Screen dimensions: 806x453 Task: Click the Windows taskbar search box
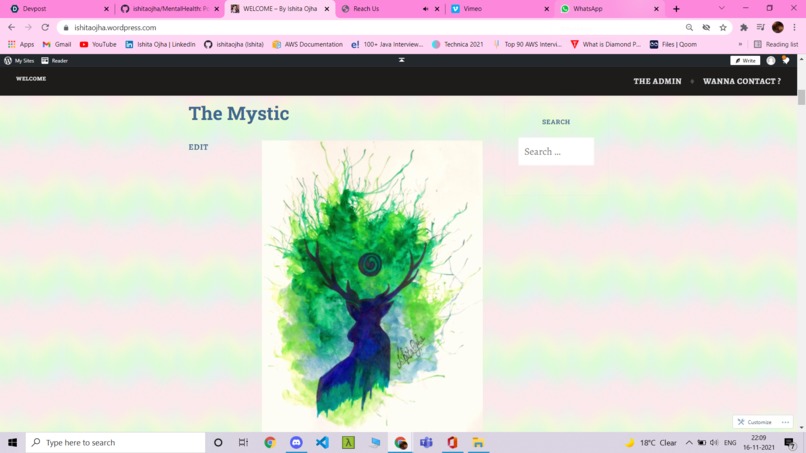coord(115,442)
